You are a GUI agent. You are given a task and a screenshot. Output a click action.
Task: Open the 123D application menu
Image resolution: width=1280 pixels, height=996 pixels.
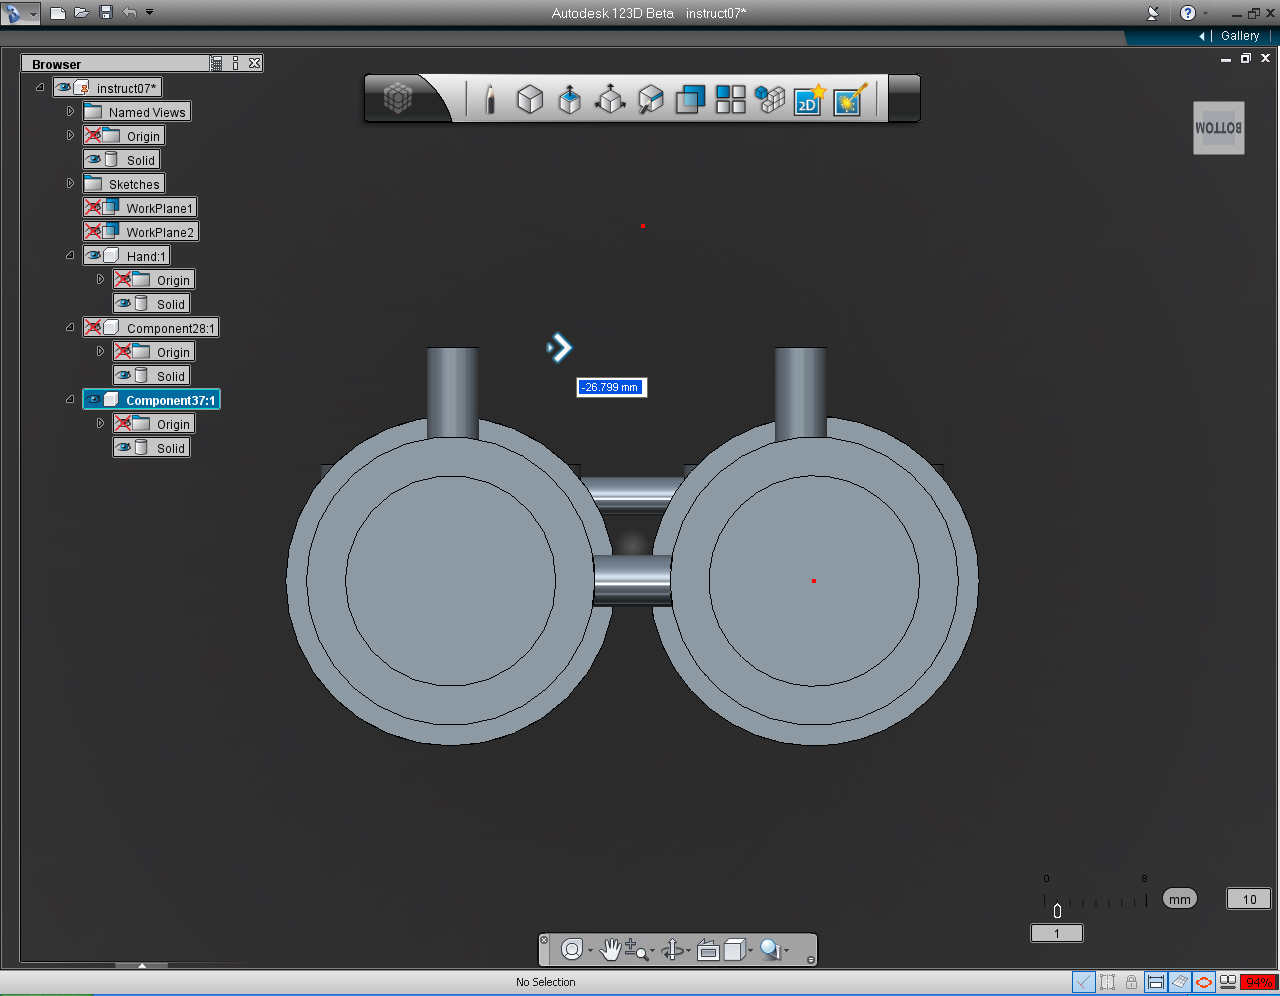point(19,13)
